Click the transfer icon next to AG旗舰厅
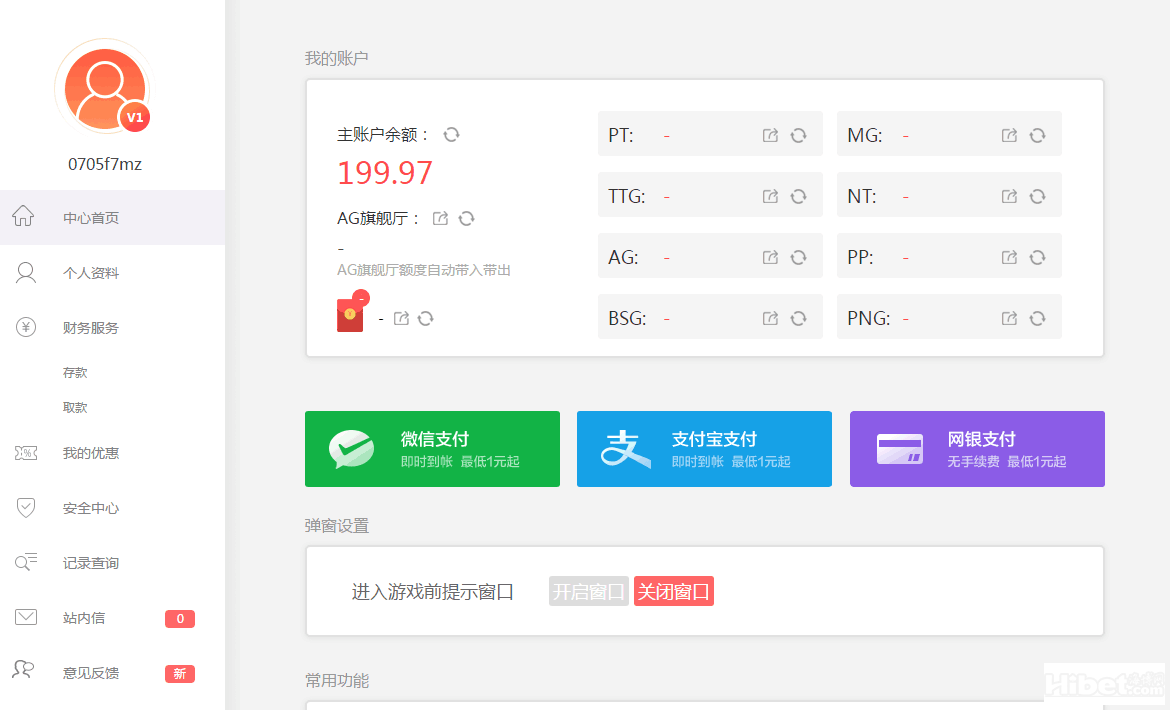 (x=440, y=218)
